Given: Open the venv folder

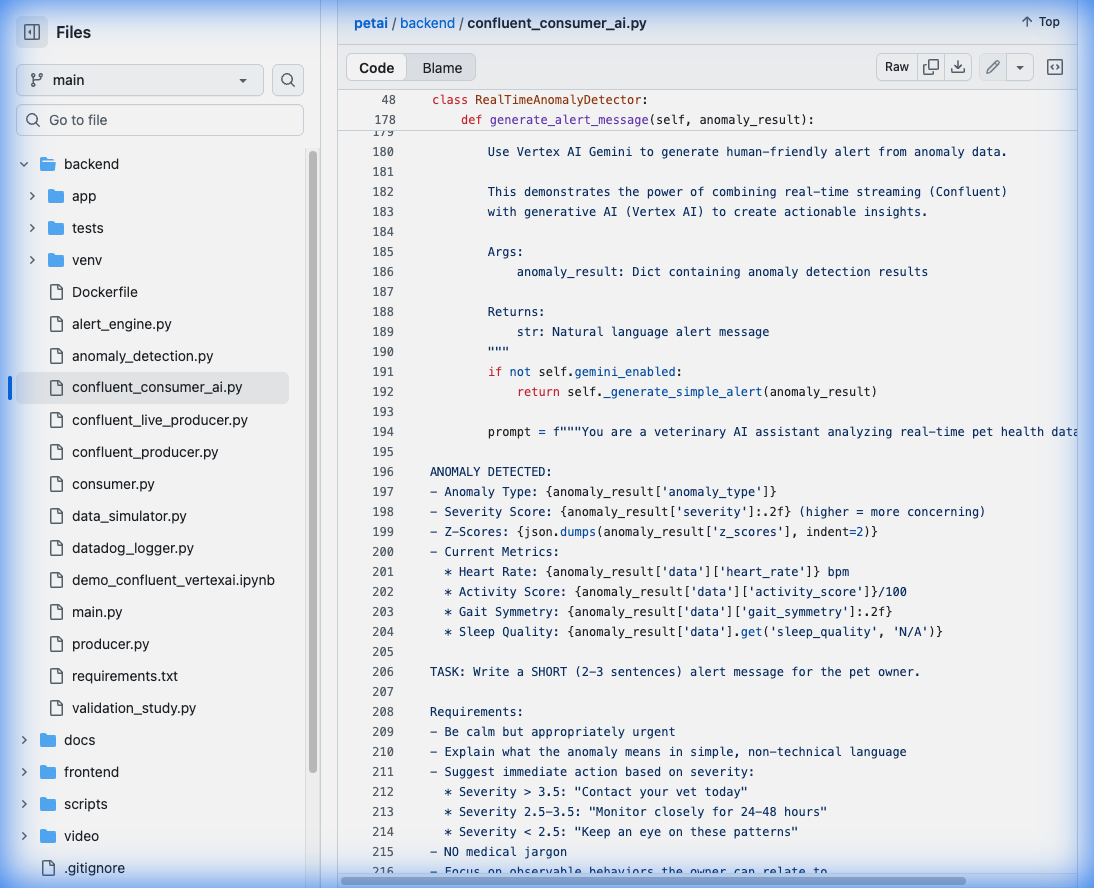Looking at the screenshot, I should (87, 260).
